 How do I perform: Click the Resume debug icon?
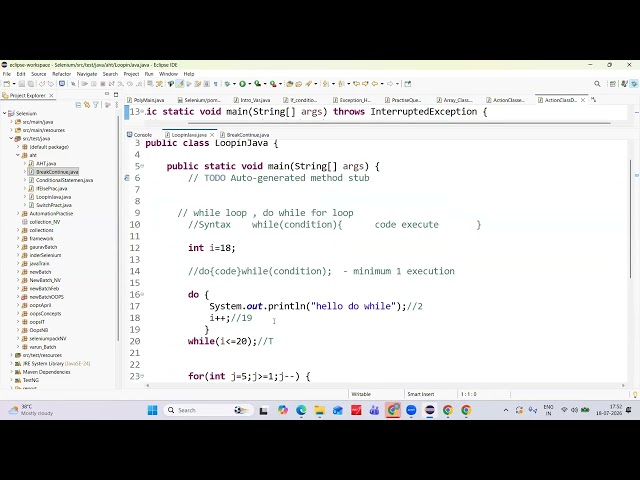[x=84, y=84]
